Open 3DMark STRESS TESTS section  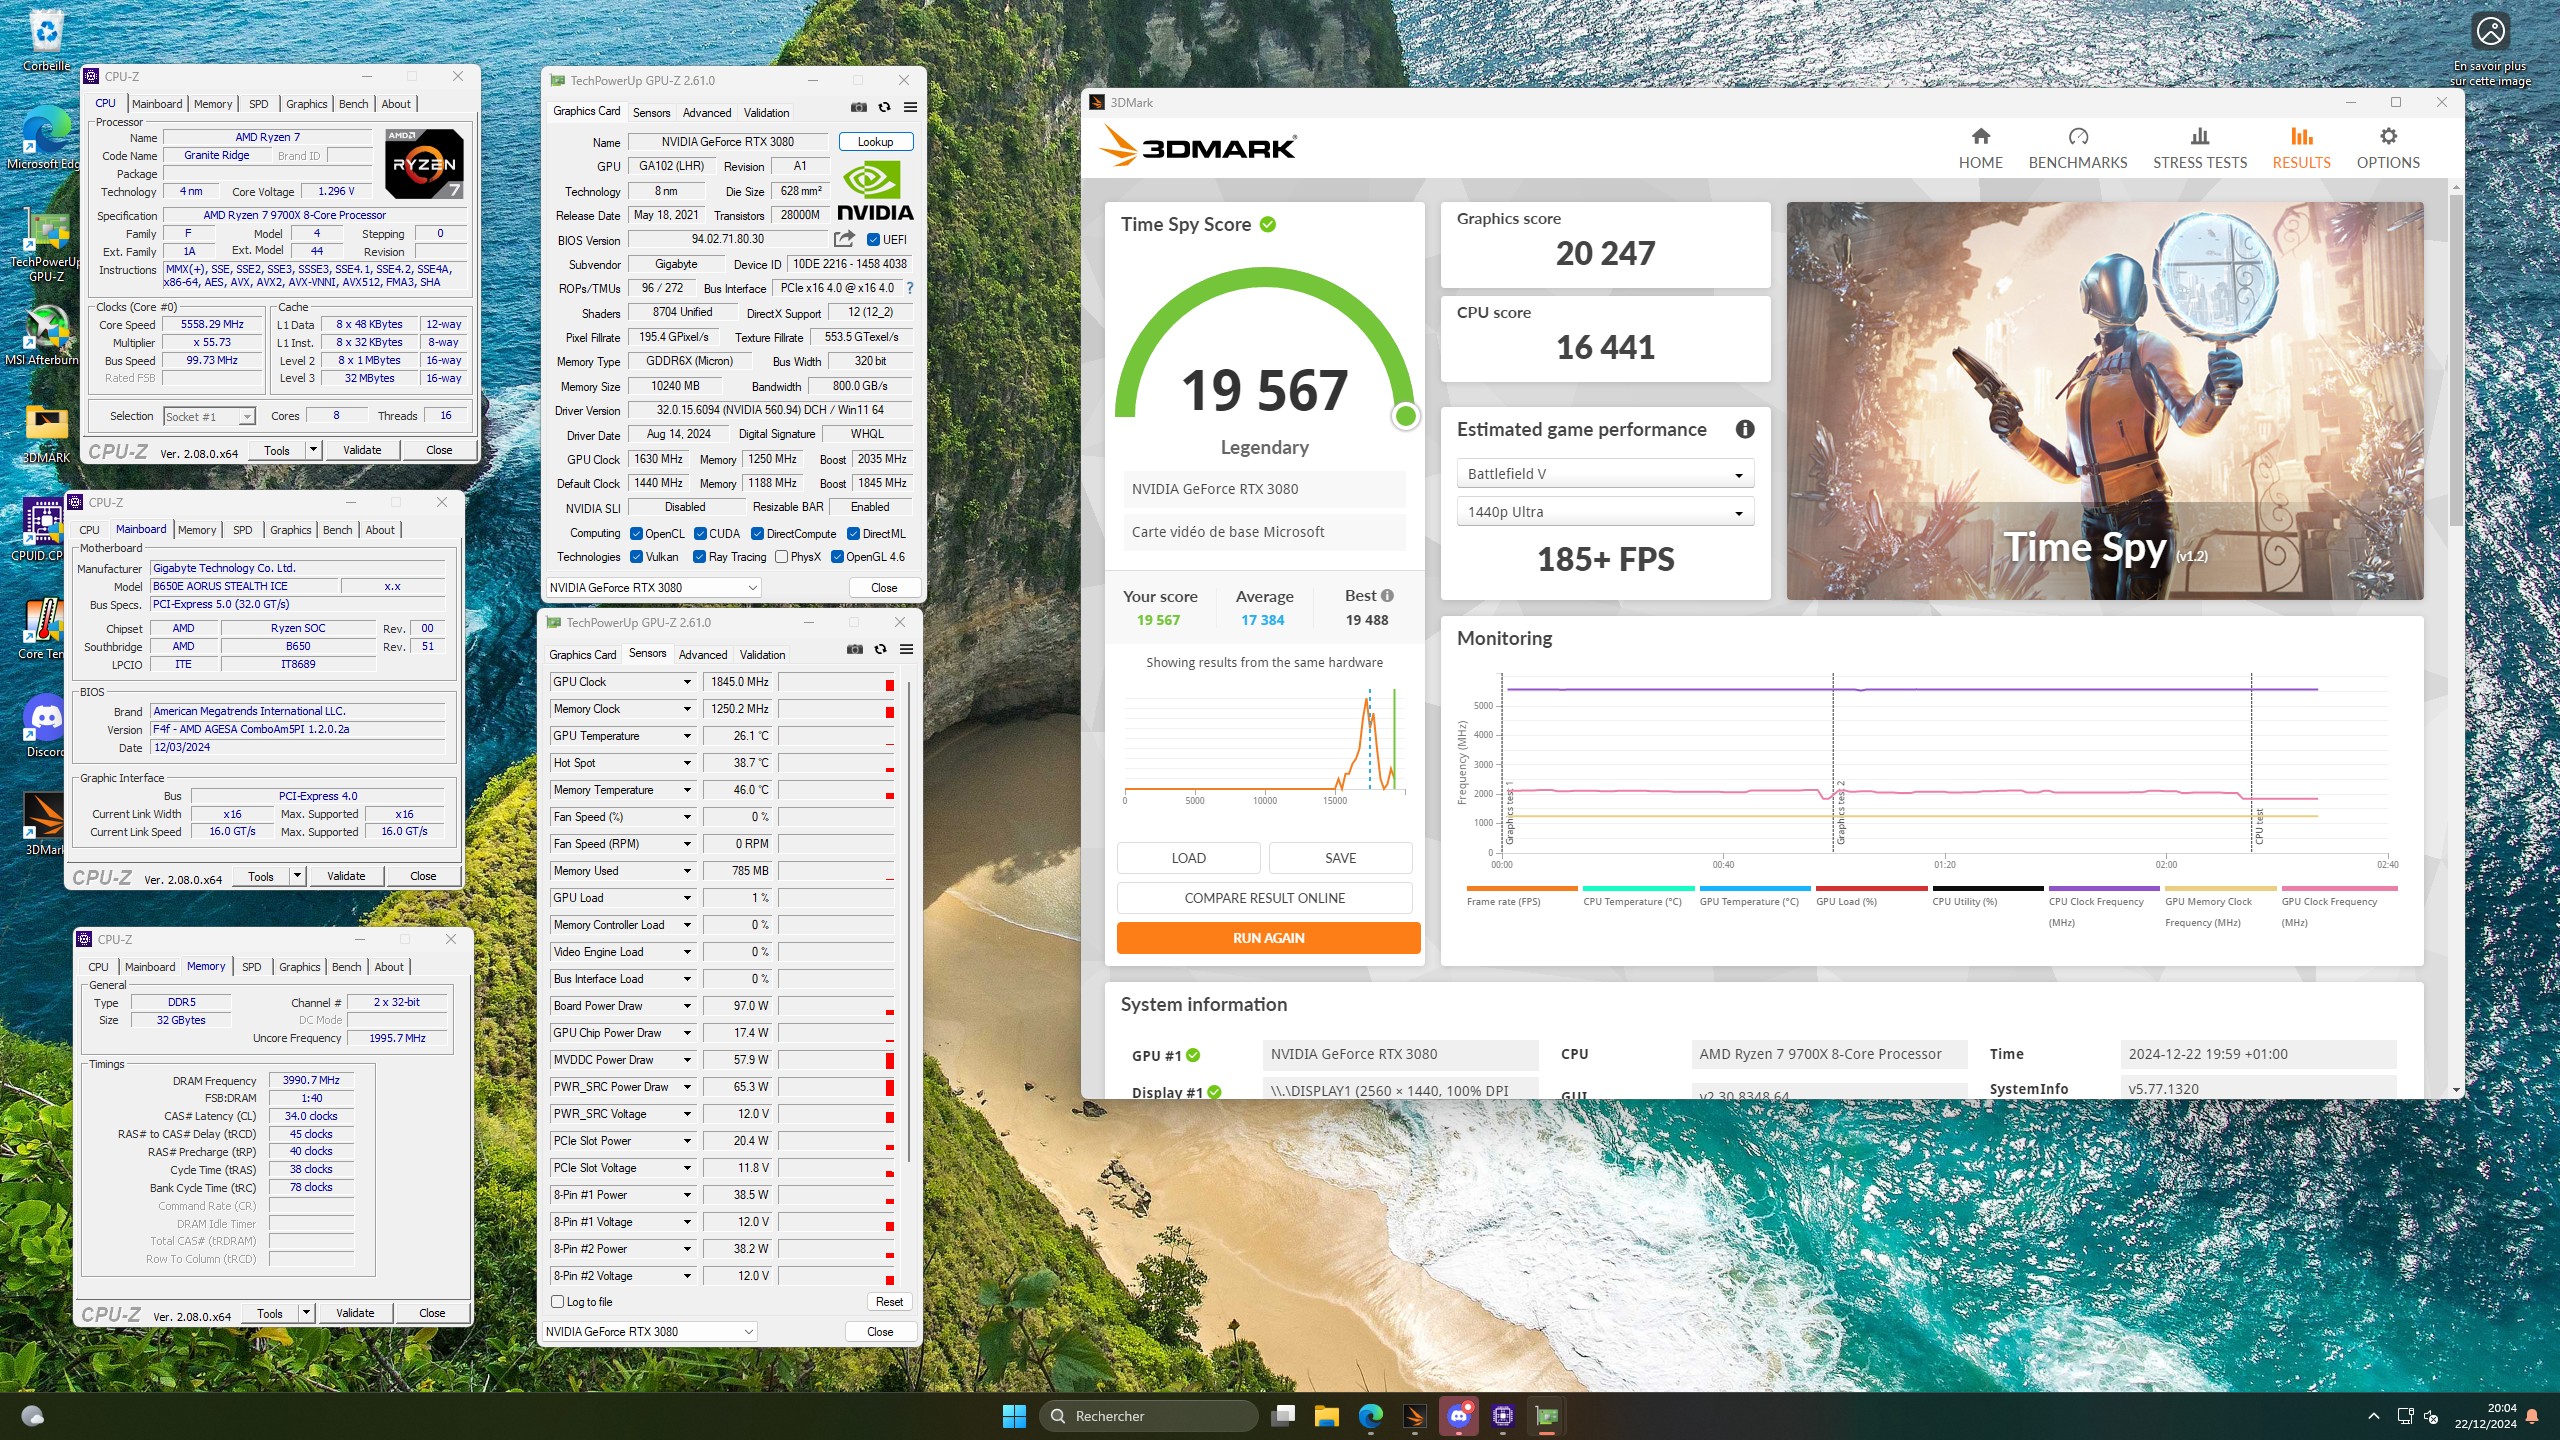pos(2199,148)
